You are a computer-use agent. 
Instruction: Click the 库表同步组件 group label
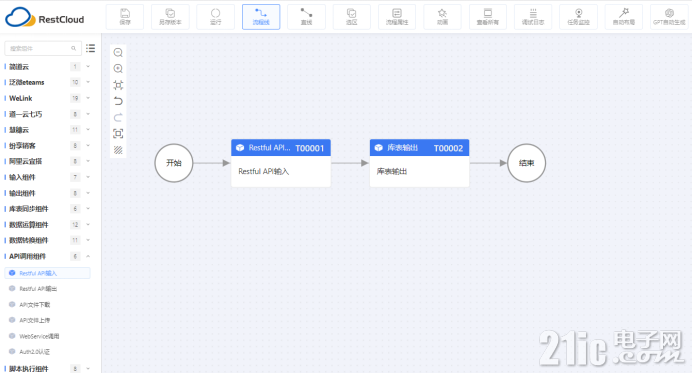pos(29,209)
